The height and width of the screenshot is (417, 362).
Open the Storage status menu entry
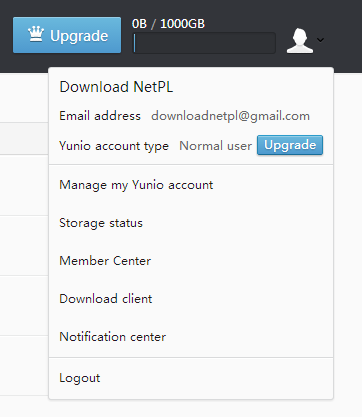click(101, 223)
